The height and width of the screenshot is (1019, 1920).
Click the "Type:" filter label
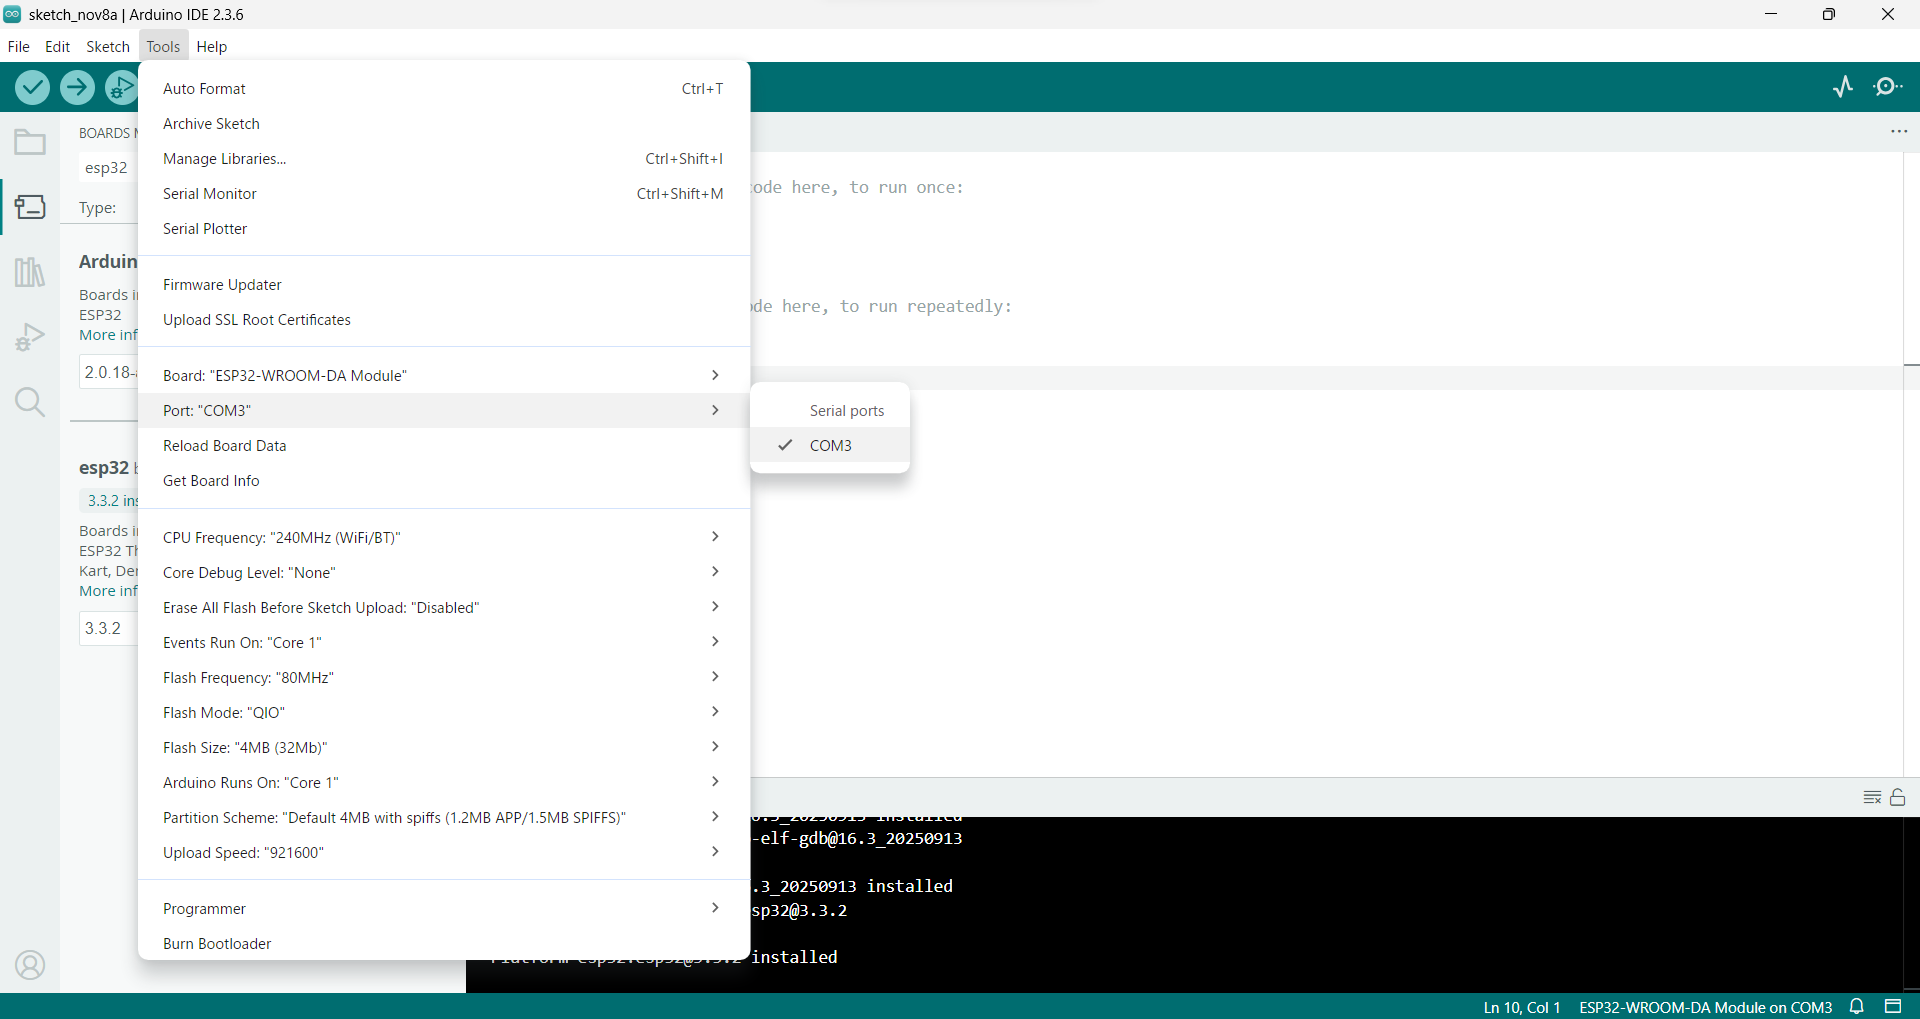point(98,208)
